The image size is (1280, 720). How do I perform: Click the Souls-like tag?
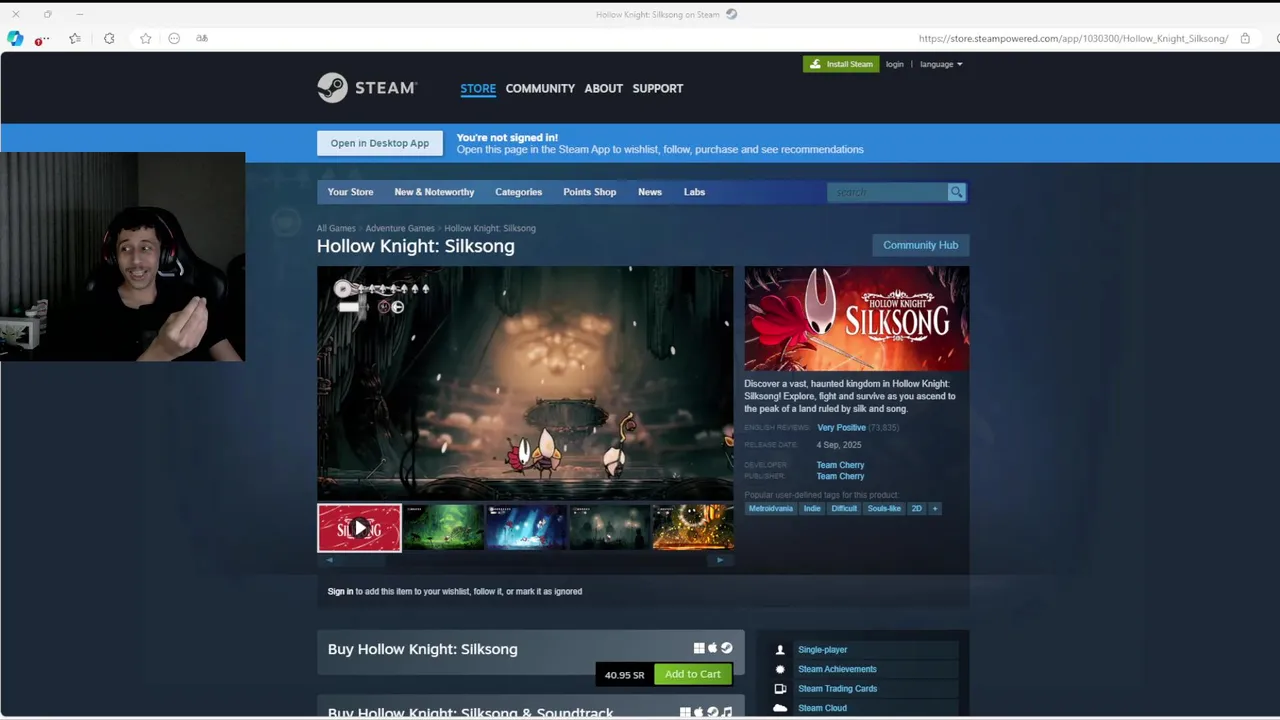(x=884, y=508)
